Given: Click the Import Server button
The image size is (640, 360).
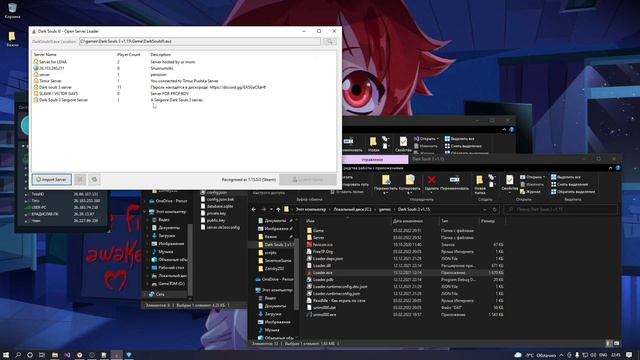Looking at the screenshot, I should pyautogui.click(x=52, y=179).
